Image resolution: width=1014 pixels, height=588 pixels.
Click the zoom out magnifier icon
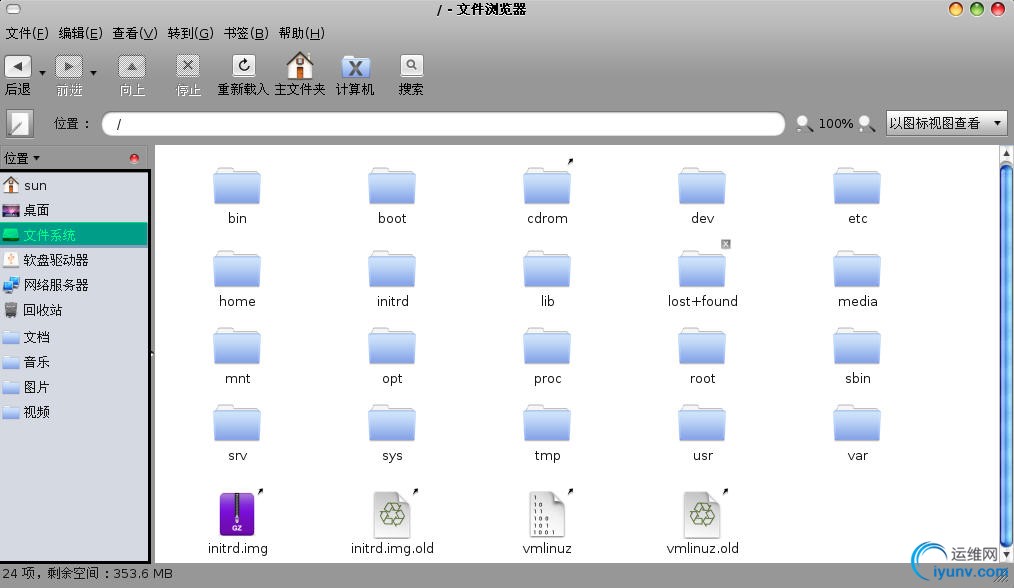coord(804,124)
